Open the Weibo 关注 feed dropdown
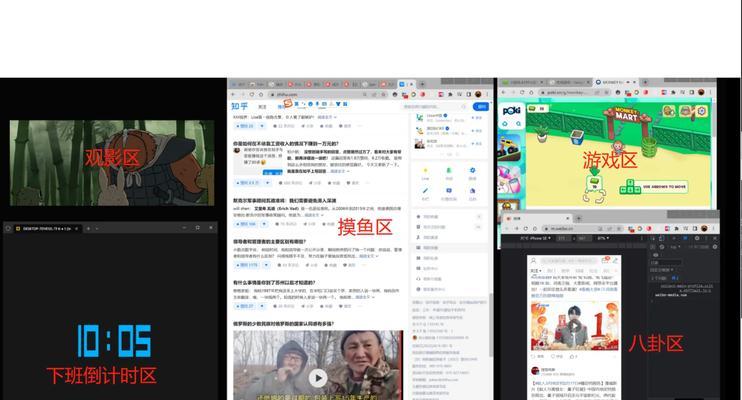 [x=536, y=270]
